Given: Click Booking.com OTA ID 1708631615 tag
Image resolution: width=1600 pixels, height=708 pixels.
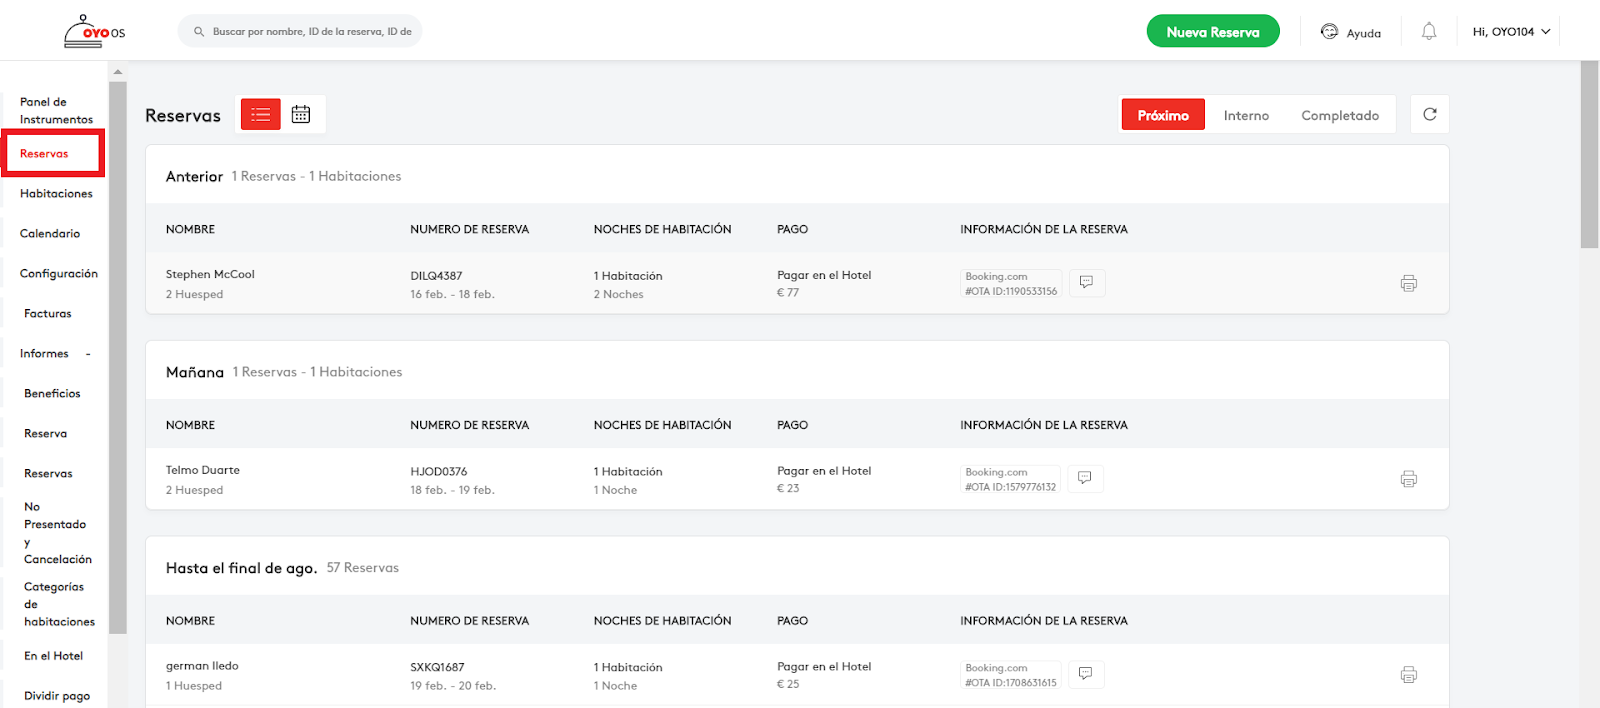Looking at the screenshot, I should click(1011, 675).
